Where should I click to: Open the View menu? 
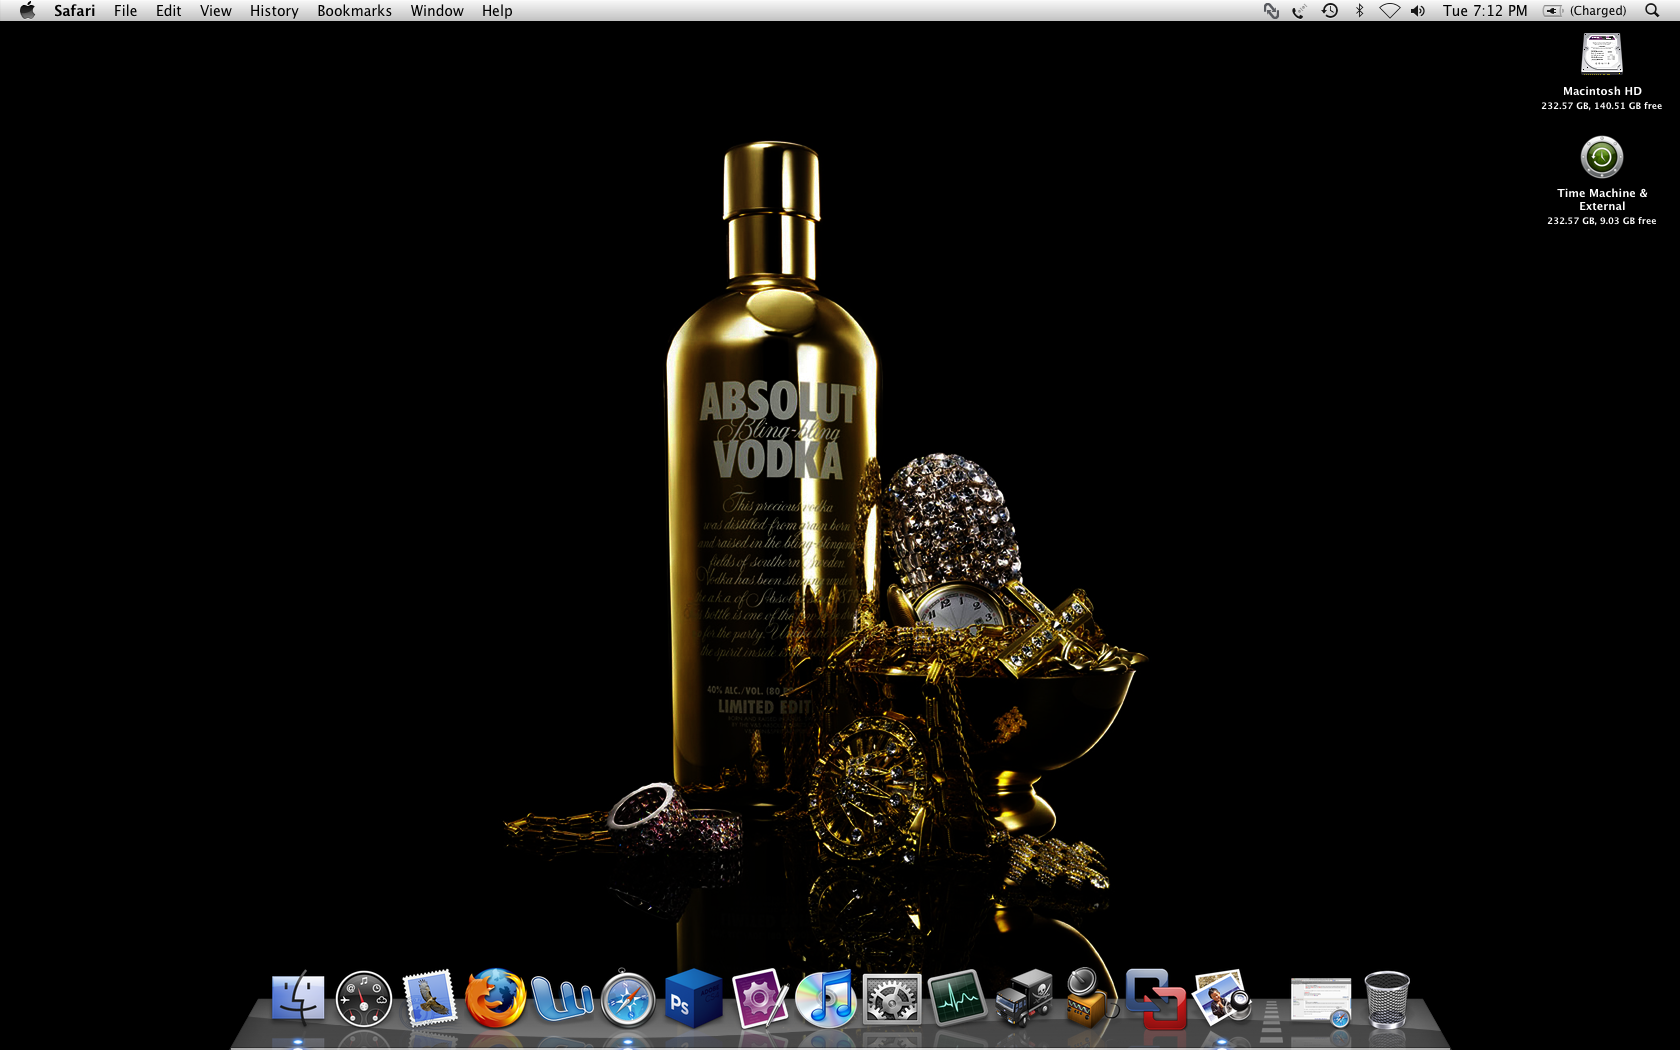click(x=215, y=10)
